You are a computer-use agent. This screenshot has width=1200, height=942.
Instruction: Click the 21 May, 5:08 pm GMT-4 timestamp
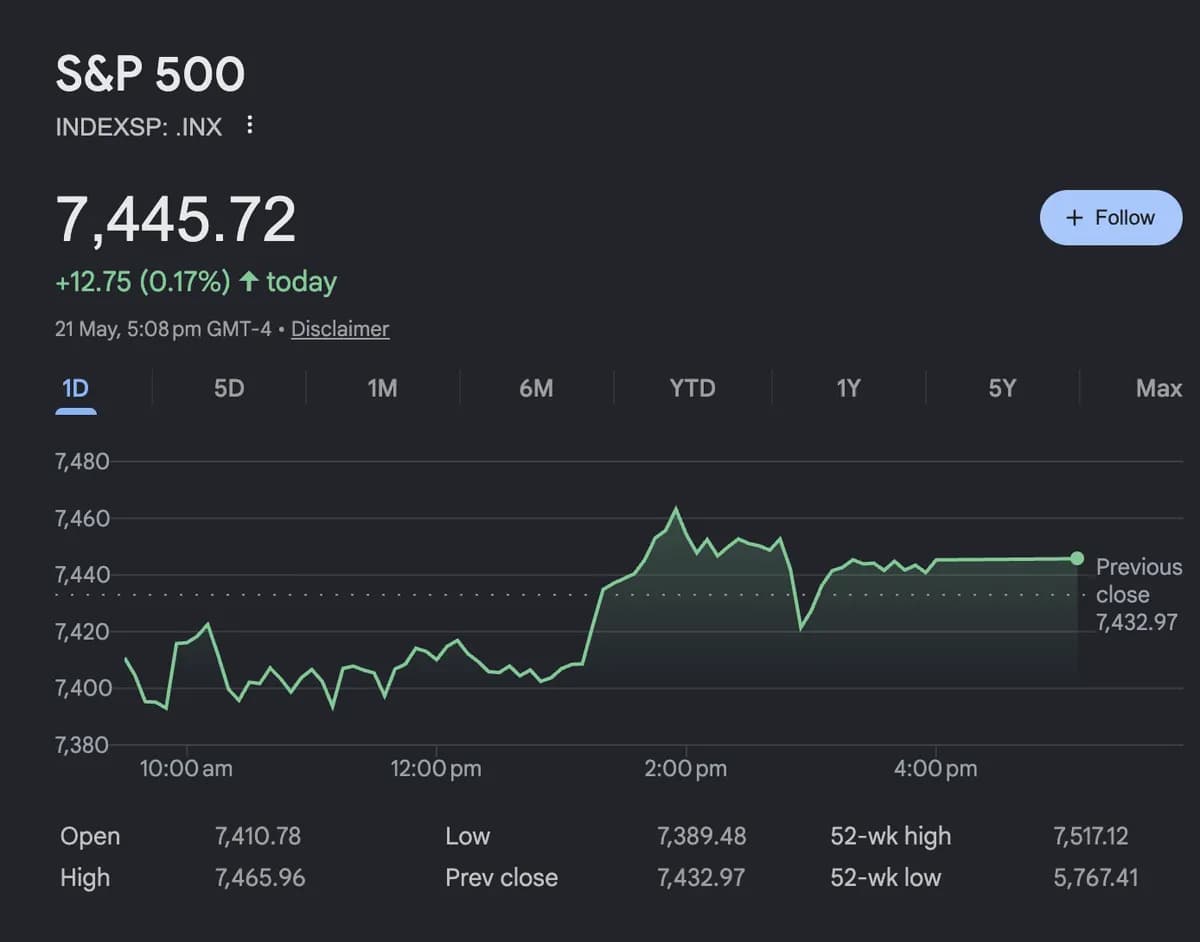pyautogui.click(x=163, y=329)
